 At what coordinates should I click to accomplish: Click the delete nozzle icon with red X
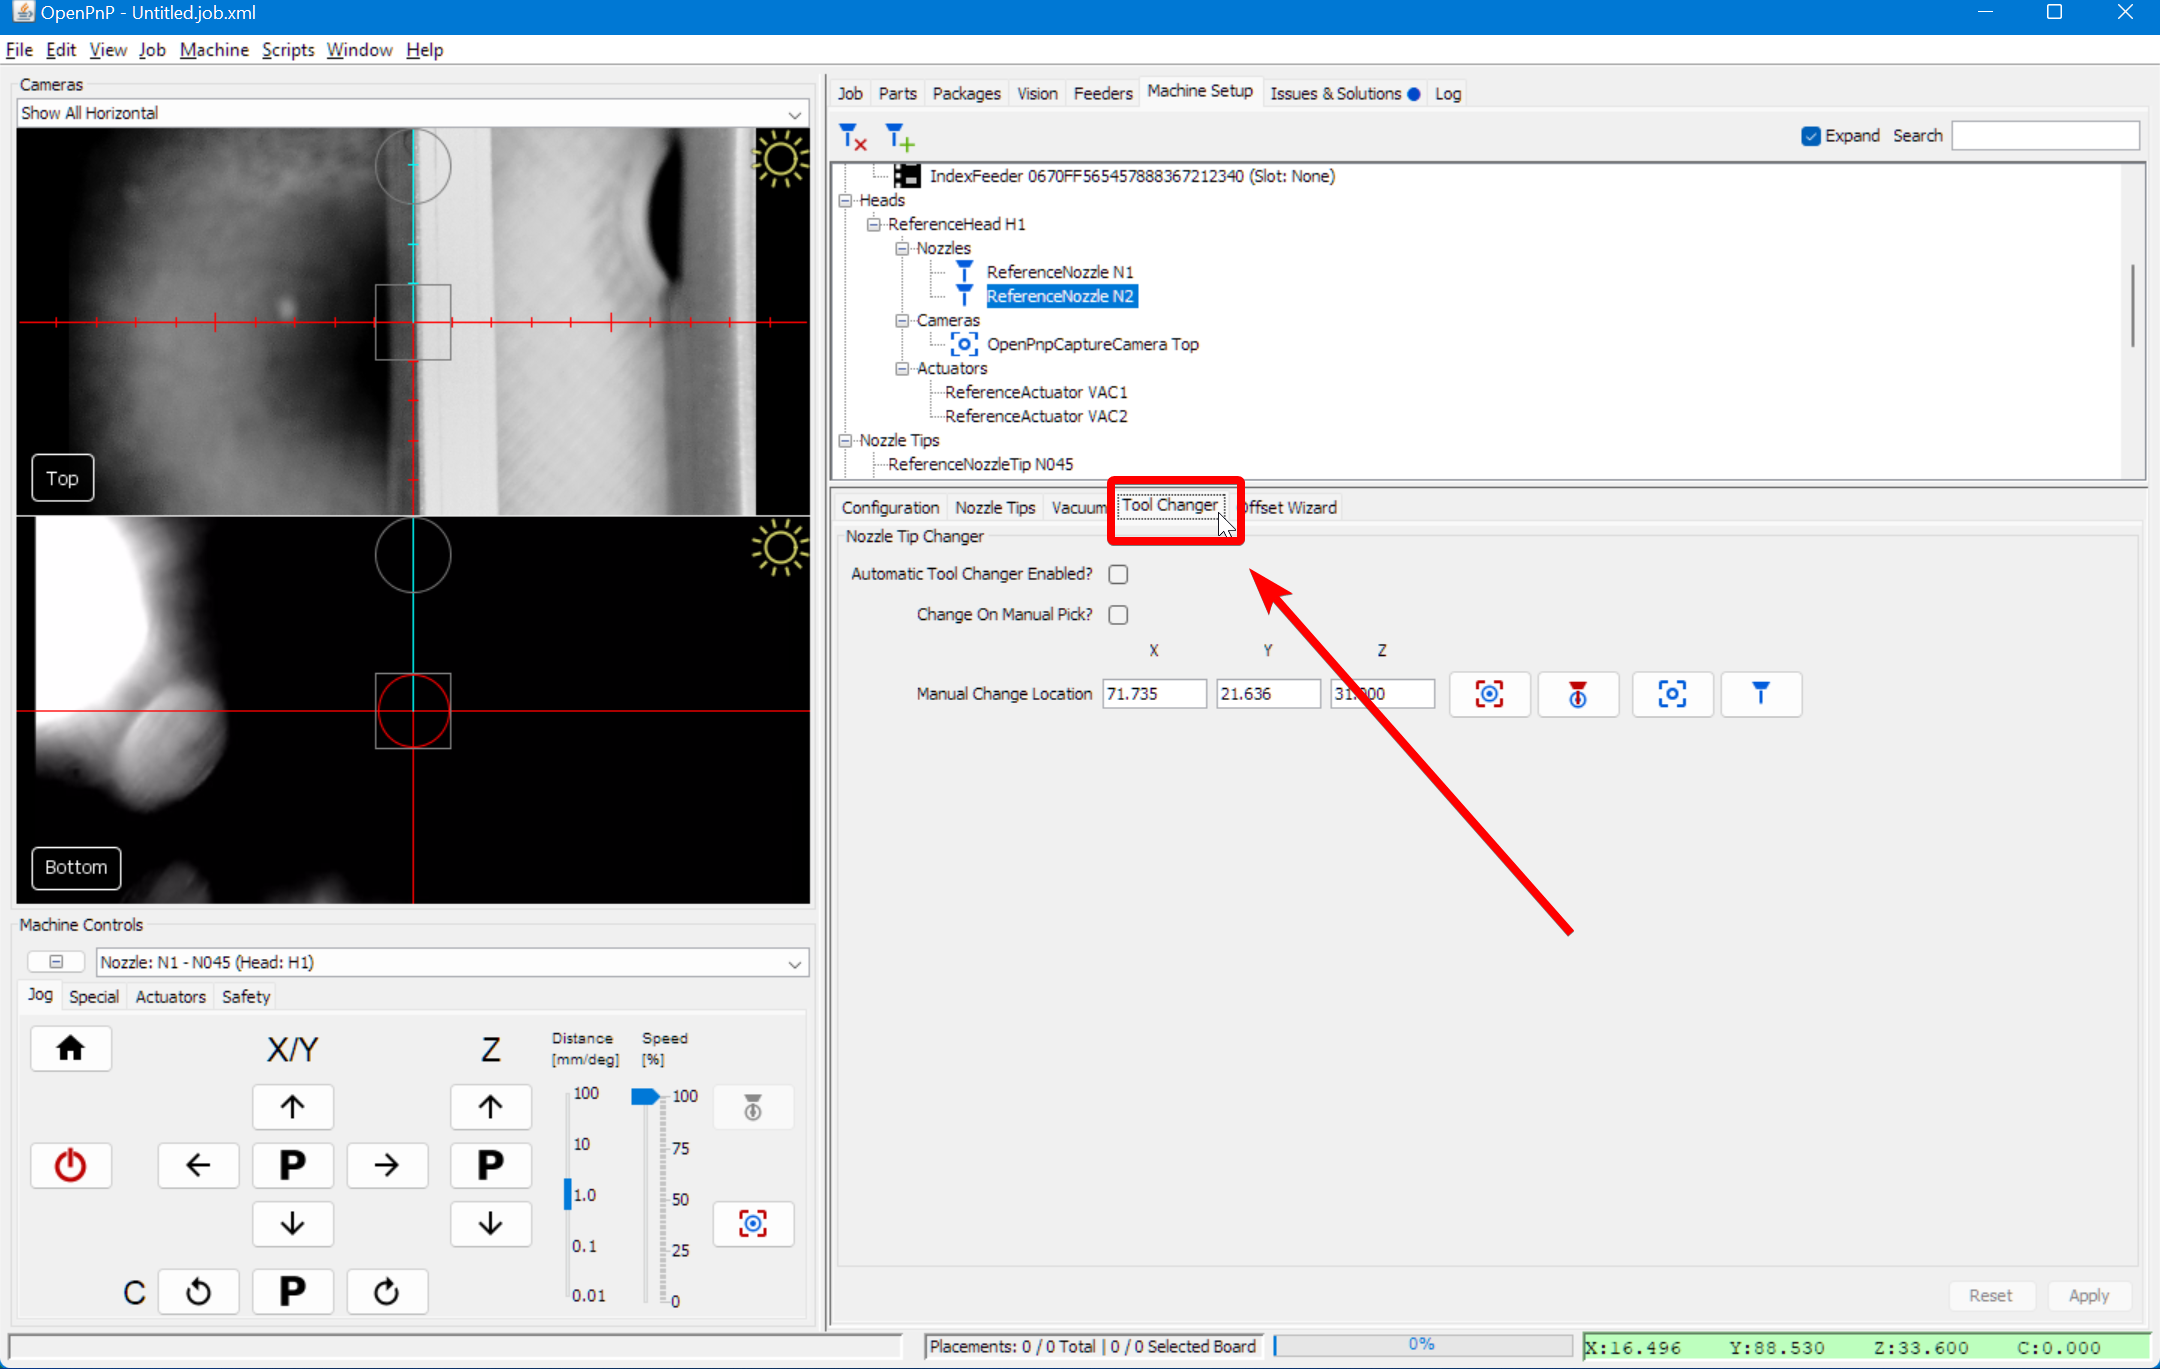tap(853, 137)
